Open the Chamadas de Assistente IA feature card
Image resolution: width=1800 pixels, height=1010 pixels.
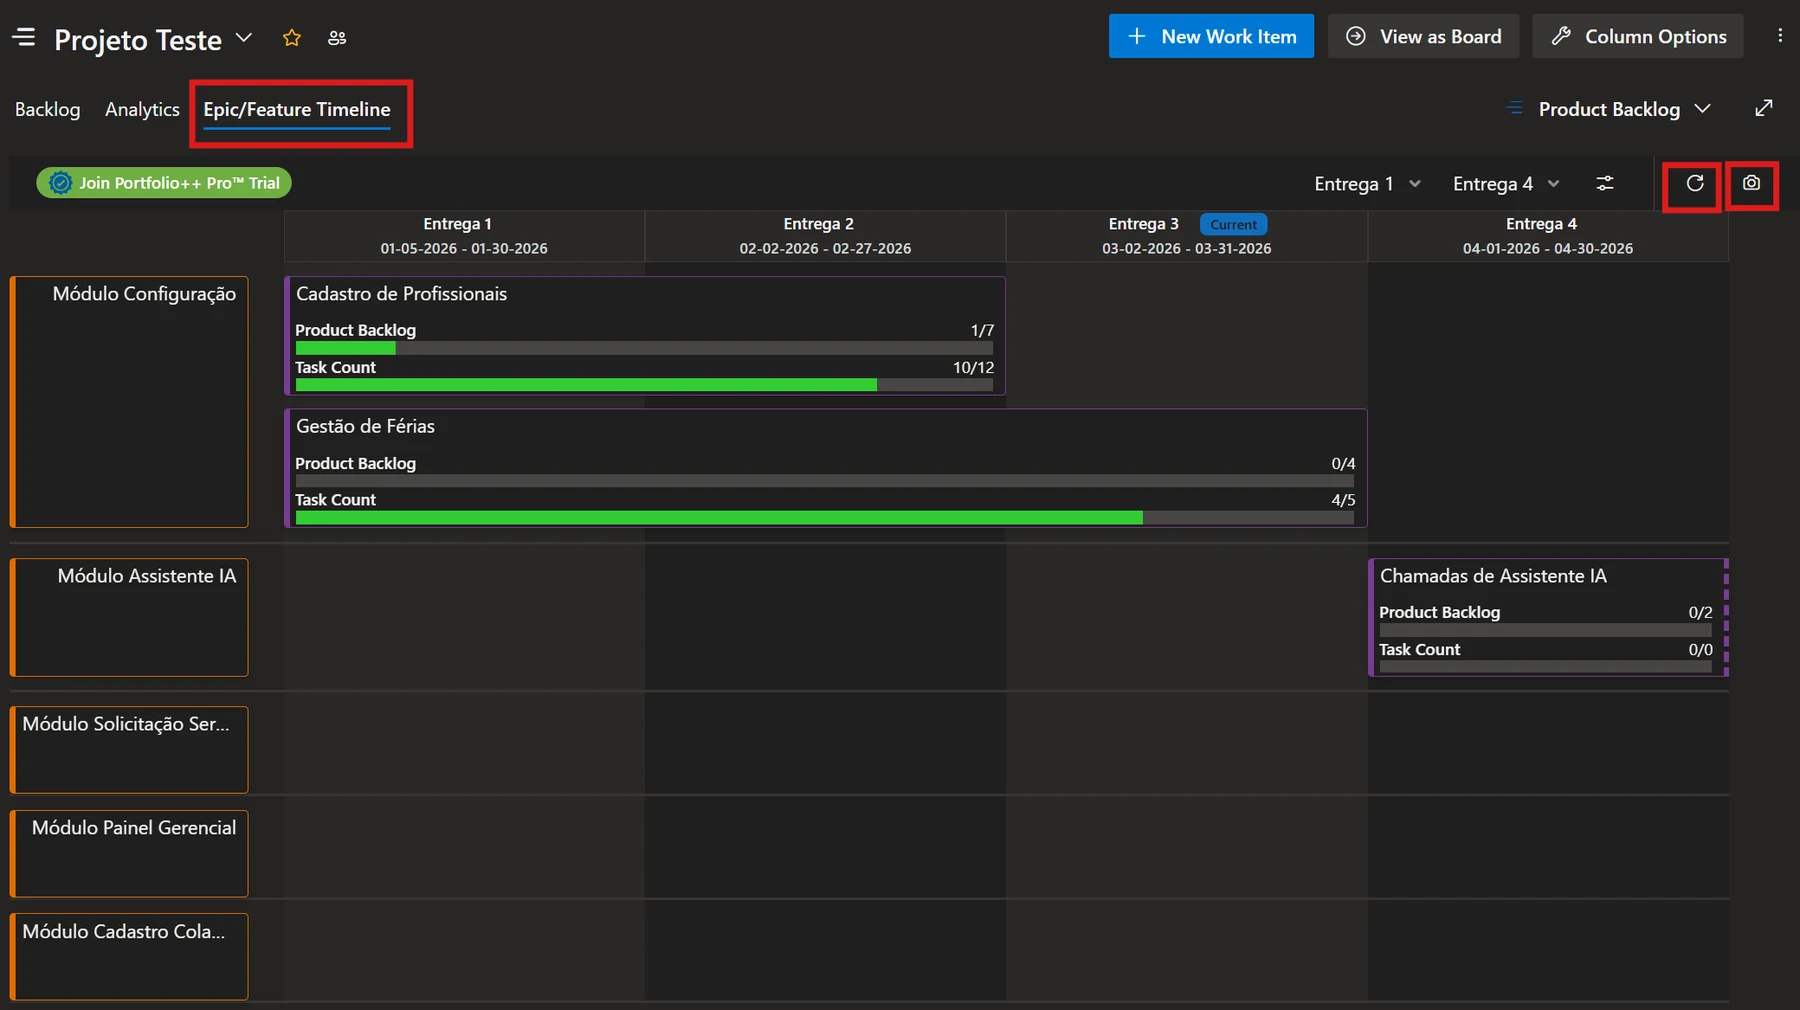click(1548, 617)
